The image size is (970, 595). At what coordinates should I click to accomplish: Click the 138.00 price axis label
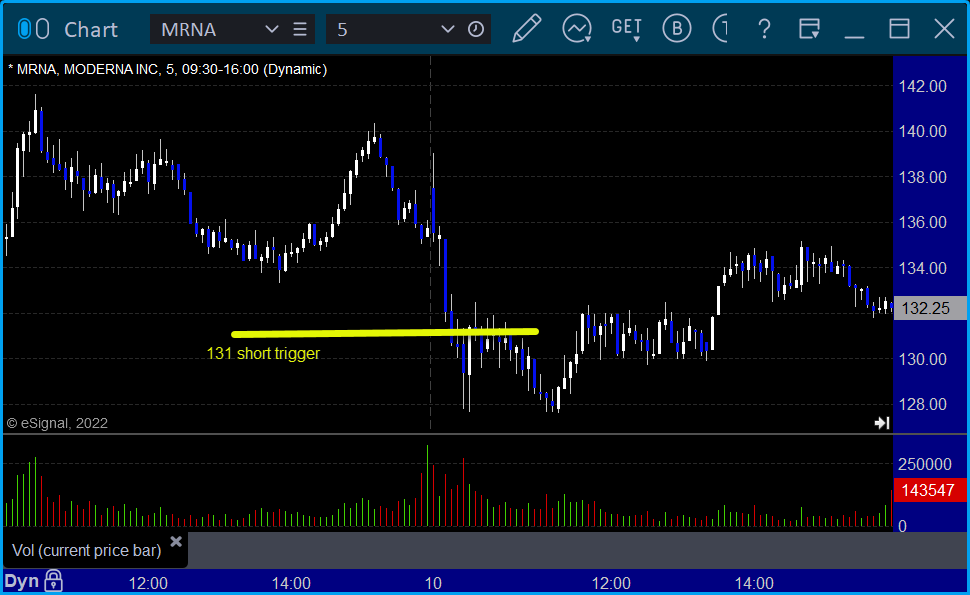[x=922, y=177]
